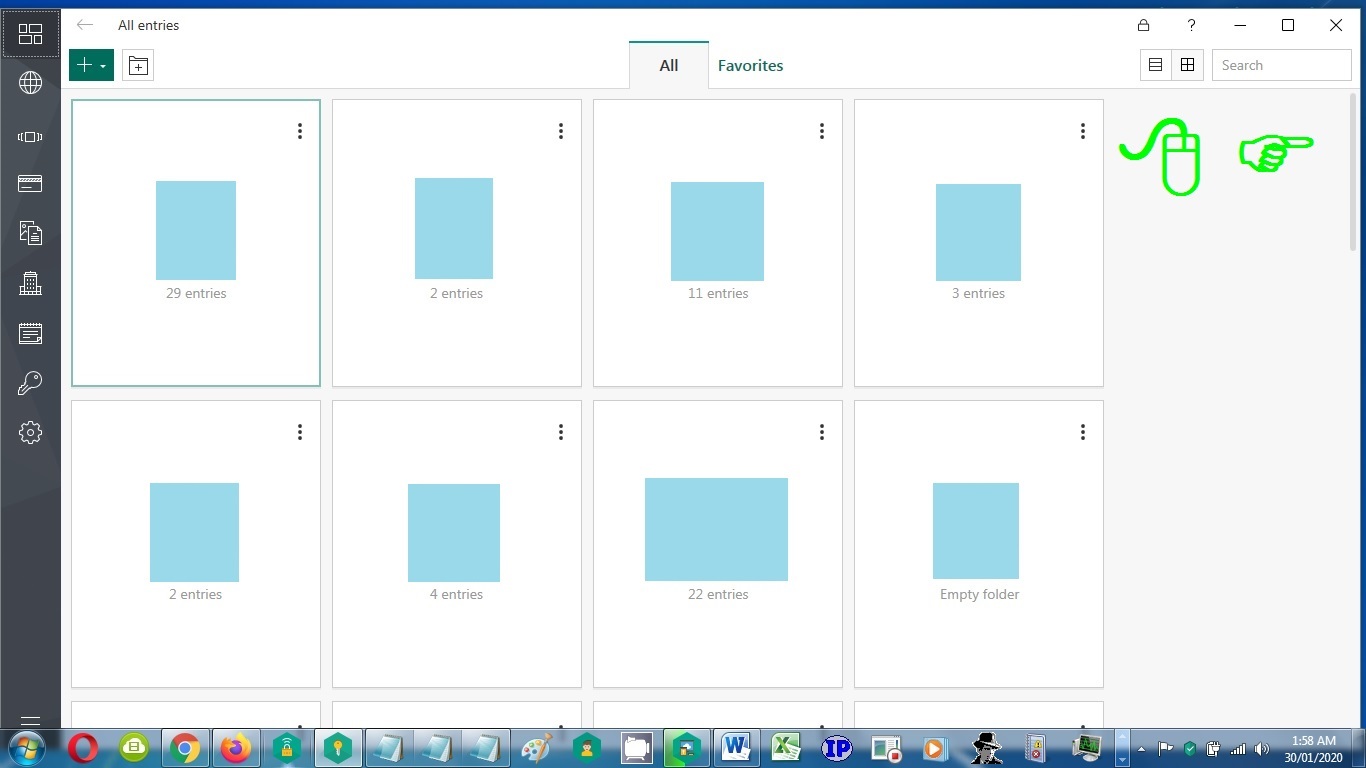Open the key icon password tool
Image resolution: width=1366 pixels, height=768 pixels.
30,383
